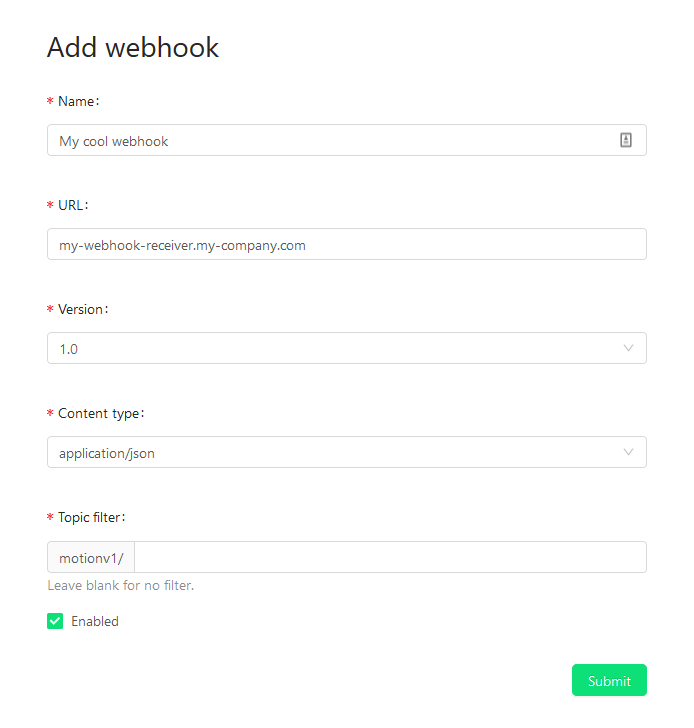Open the Version dropdown showing 1.0

coord(347,348)
